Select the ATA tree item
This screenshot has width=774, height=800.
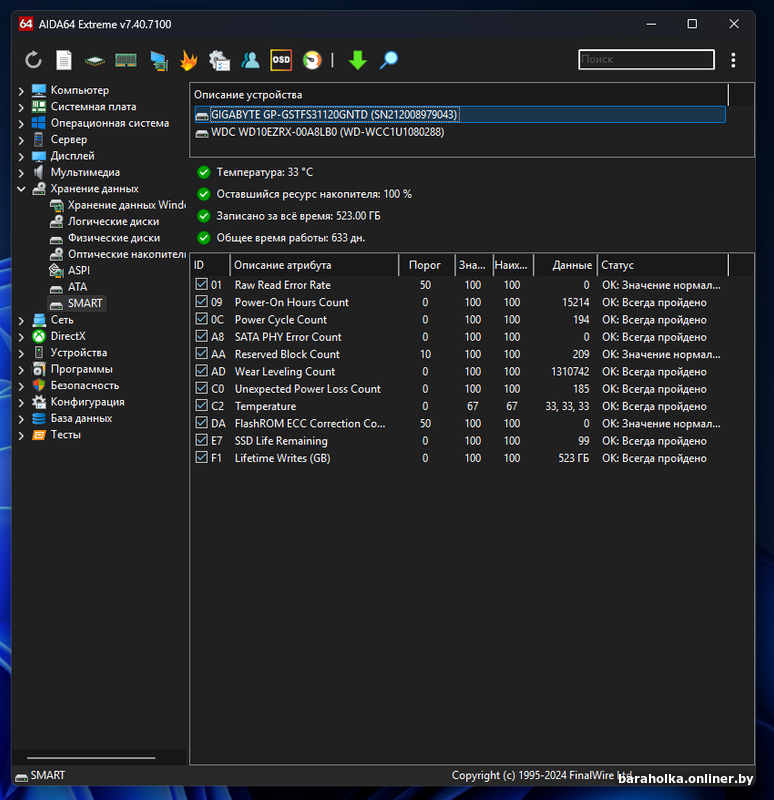click(77, 287)
